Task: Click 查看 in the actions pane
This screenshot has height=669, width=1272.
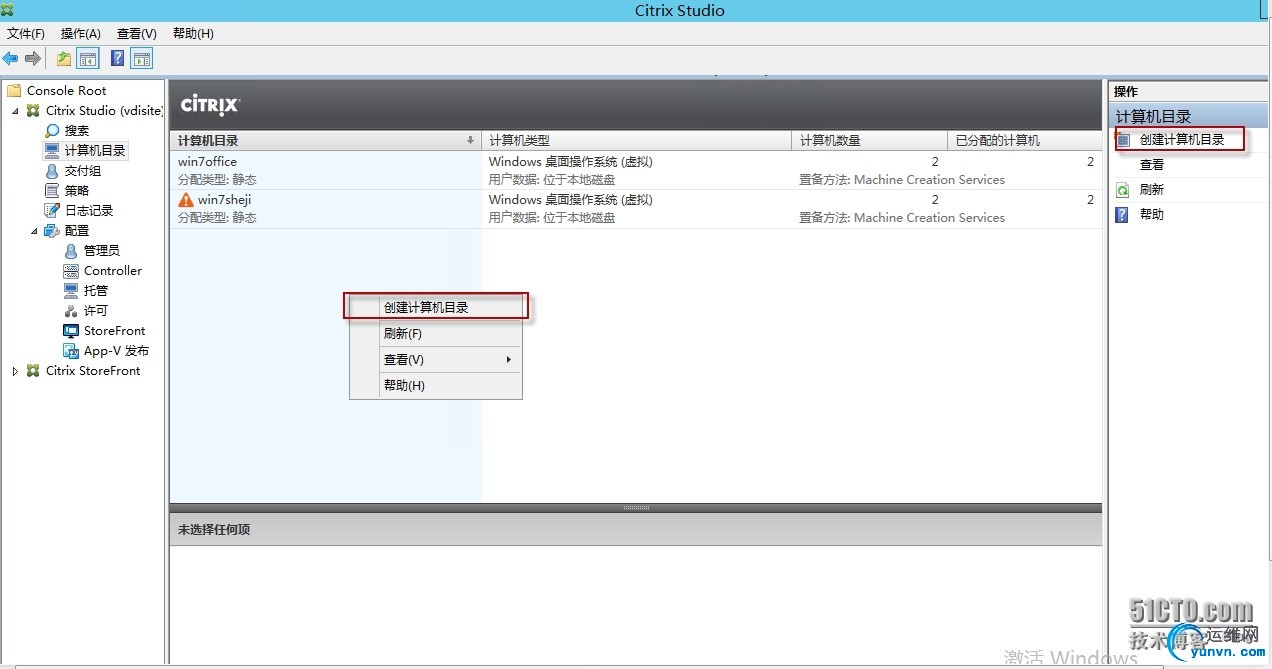Action: 1152,164
